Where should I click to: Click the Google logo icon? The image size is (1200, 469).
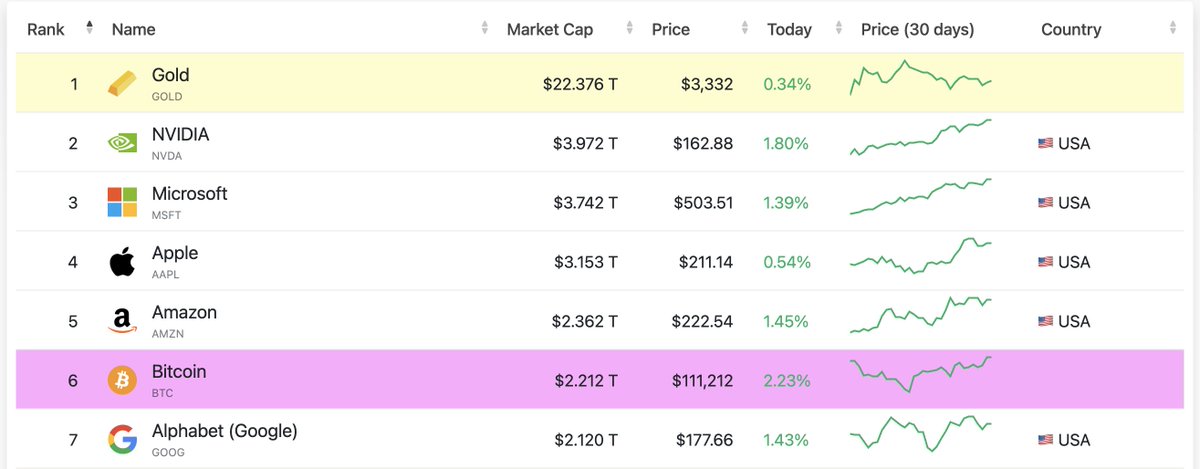pyautogui.click(x=122, y=439)
